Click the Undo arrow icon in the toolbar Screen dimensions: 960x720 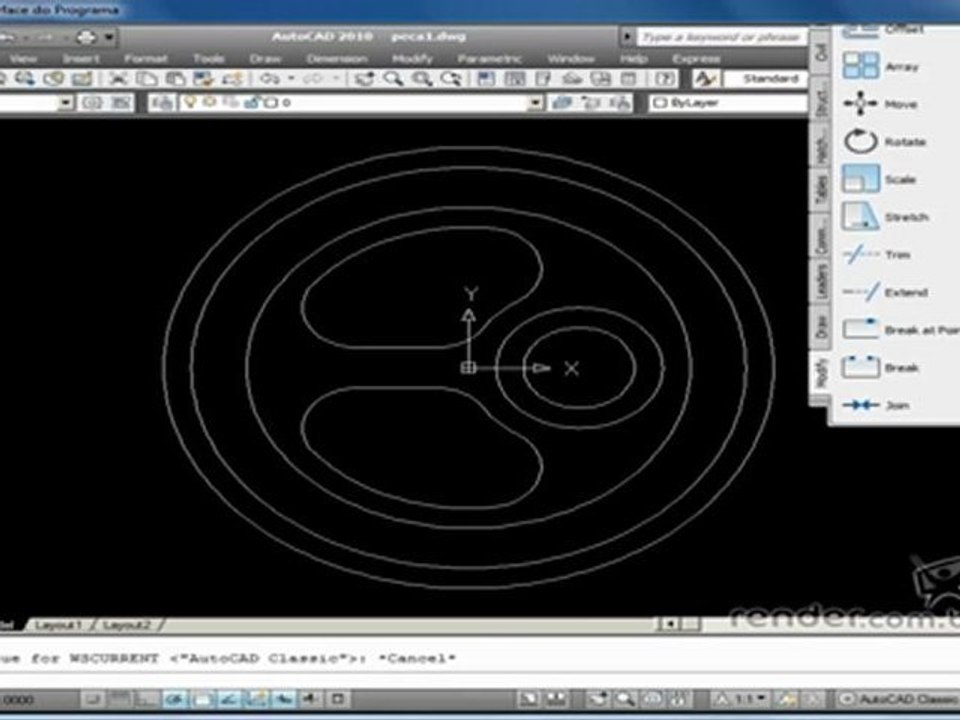click(x=268, y=79)
